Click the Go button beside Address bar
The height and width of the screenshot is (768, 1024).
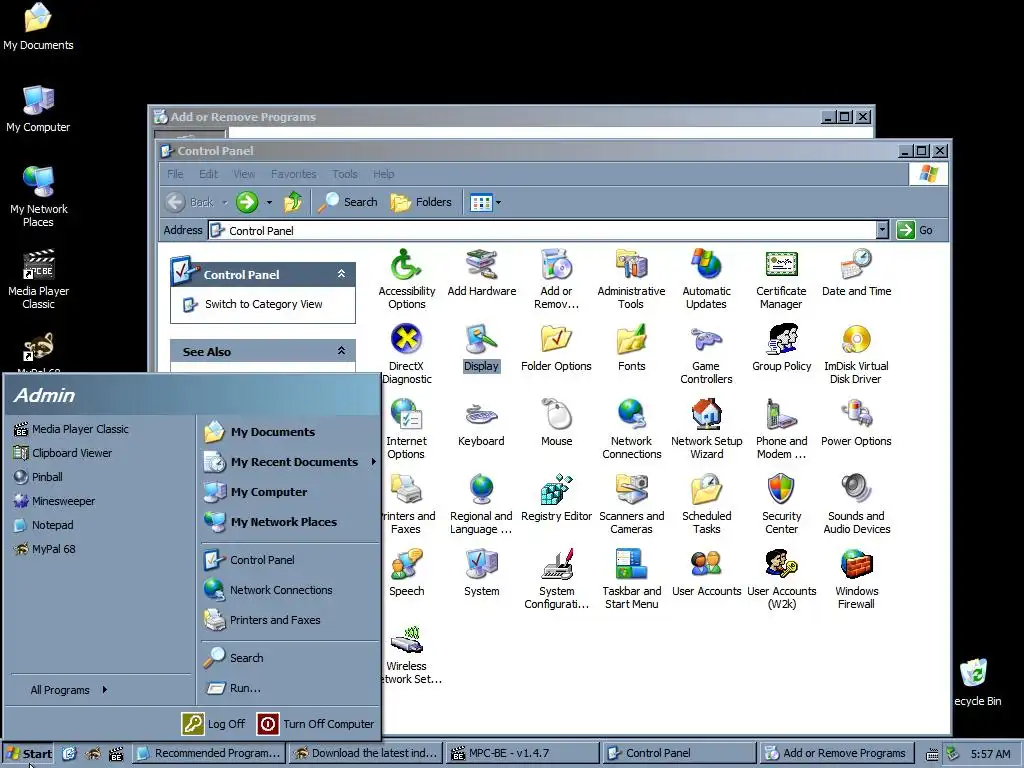(x=916, y=230)
